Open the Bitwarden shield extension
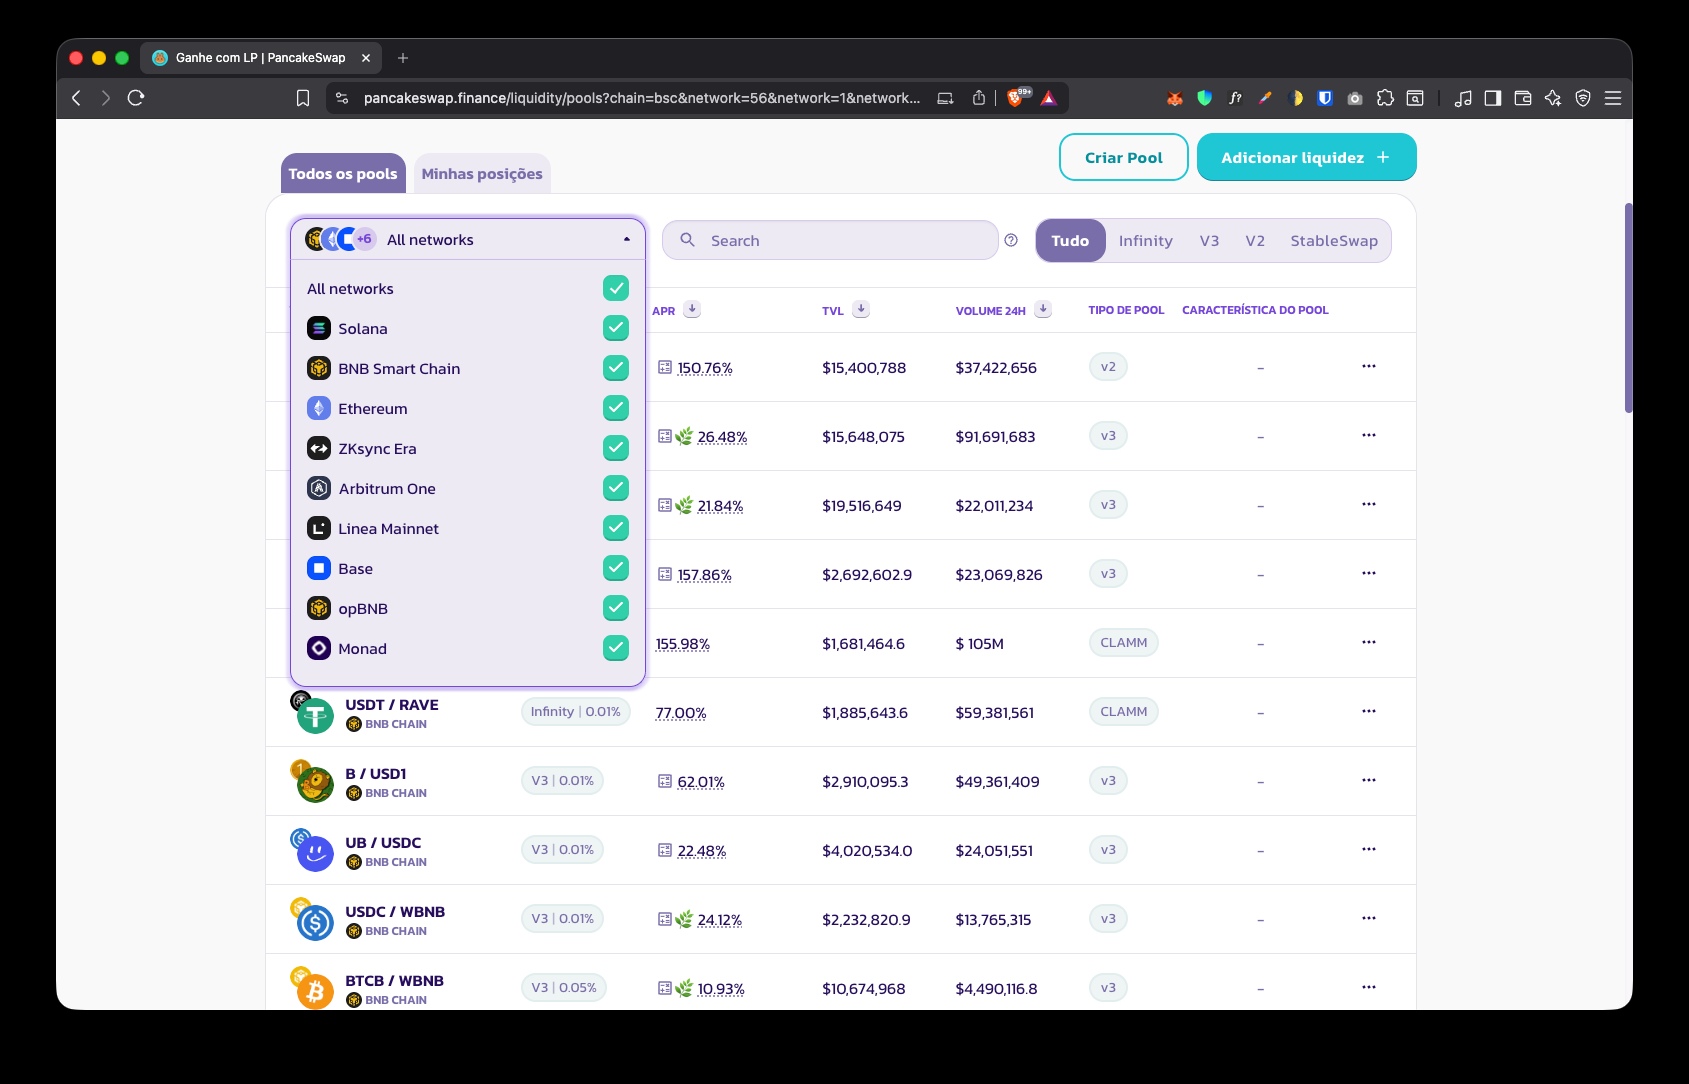The width and height of the screenshot is (1689, 1084). (x=1325, y=98)
